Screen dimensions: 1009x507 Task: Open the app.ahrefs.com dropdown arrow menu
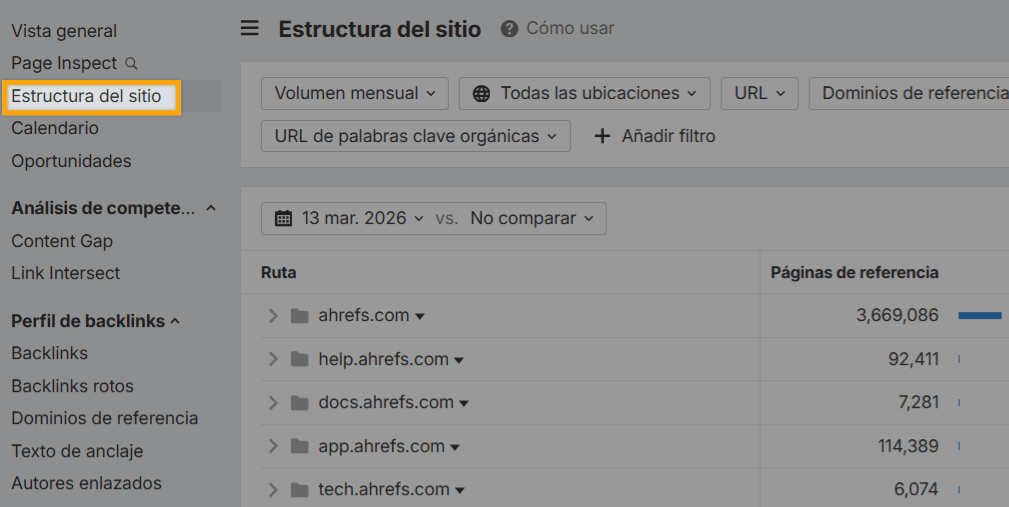coord(455,447)
